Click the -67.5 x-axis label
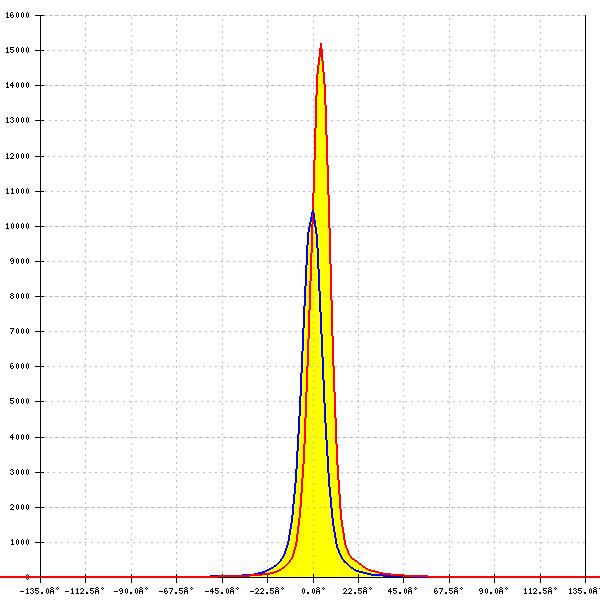The height and width of the screenshot is (600, 600). (176, 591)
